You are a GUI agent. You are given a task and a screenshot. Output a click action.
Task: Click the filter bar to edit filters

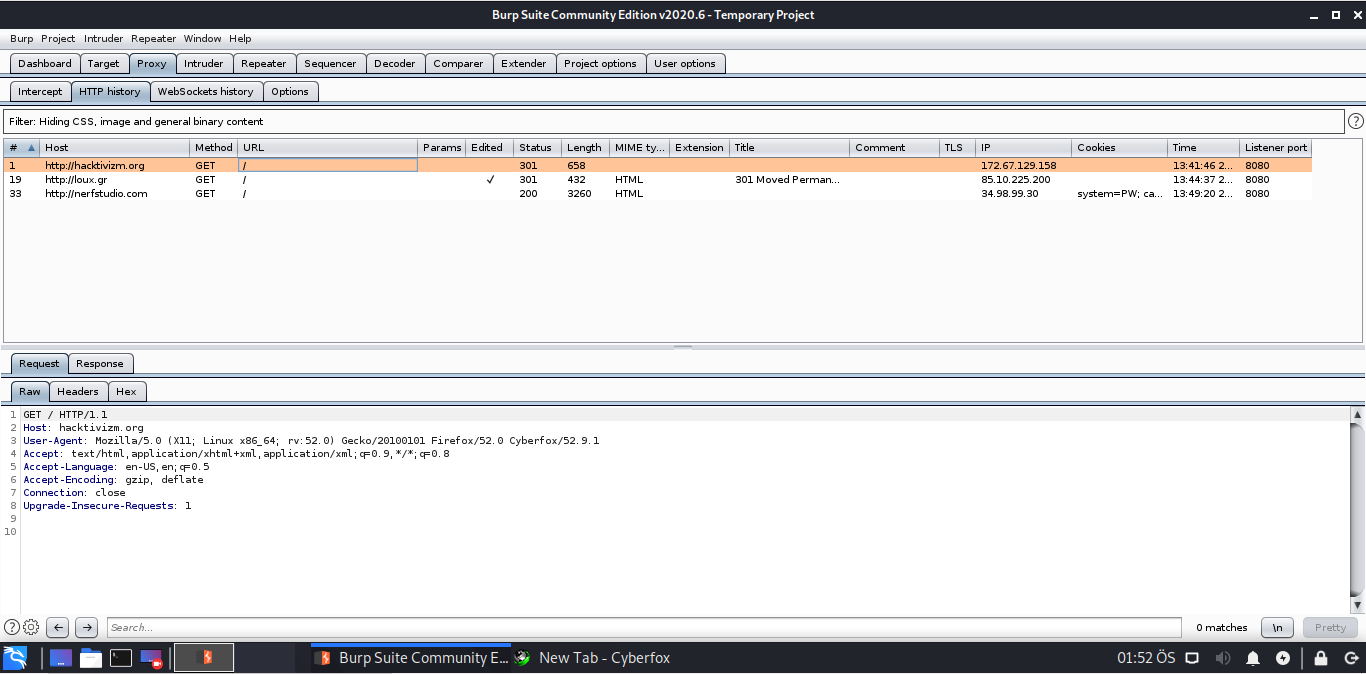pyautogui.click(x=673, y=121)
